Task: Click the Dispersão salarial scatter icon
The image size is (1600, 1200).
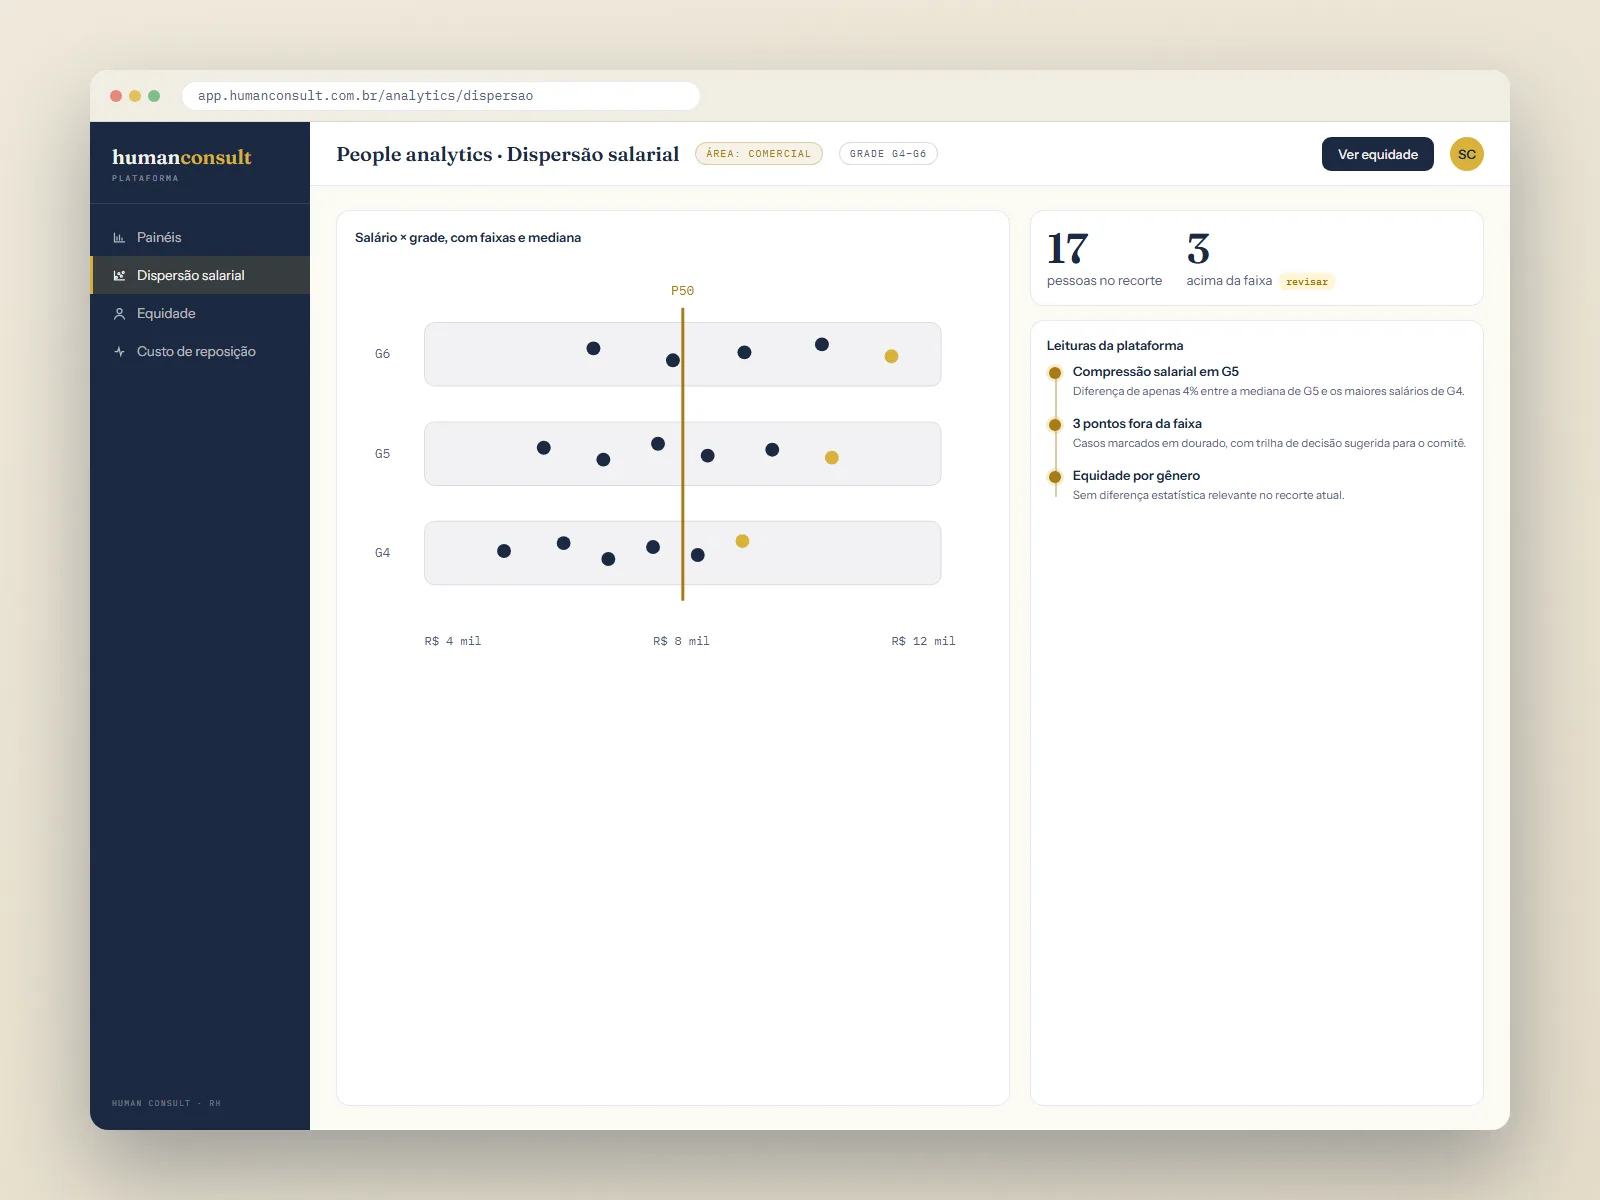Action: coord(119,275)
